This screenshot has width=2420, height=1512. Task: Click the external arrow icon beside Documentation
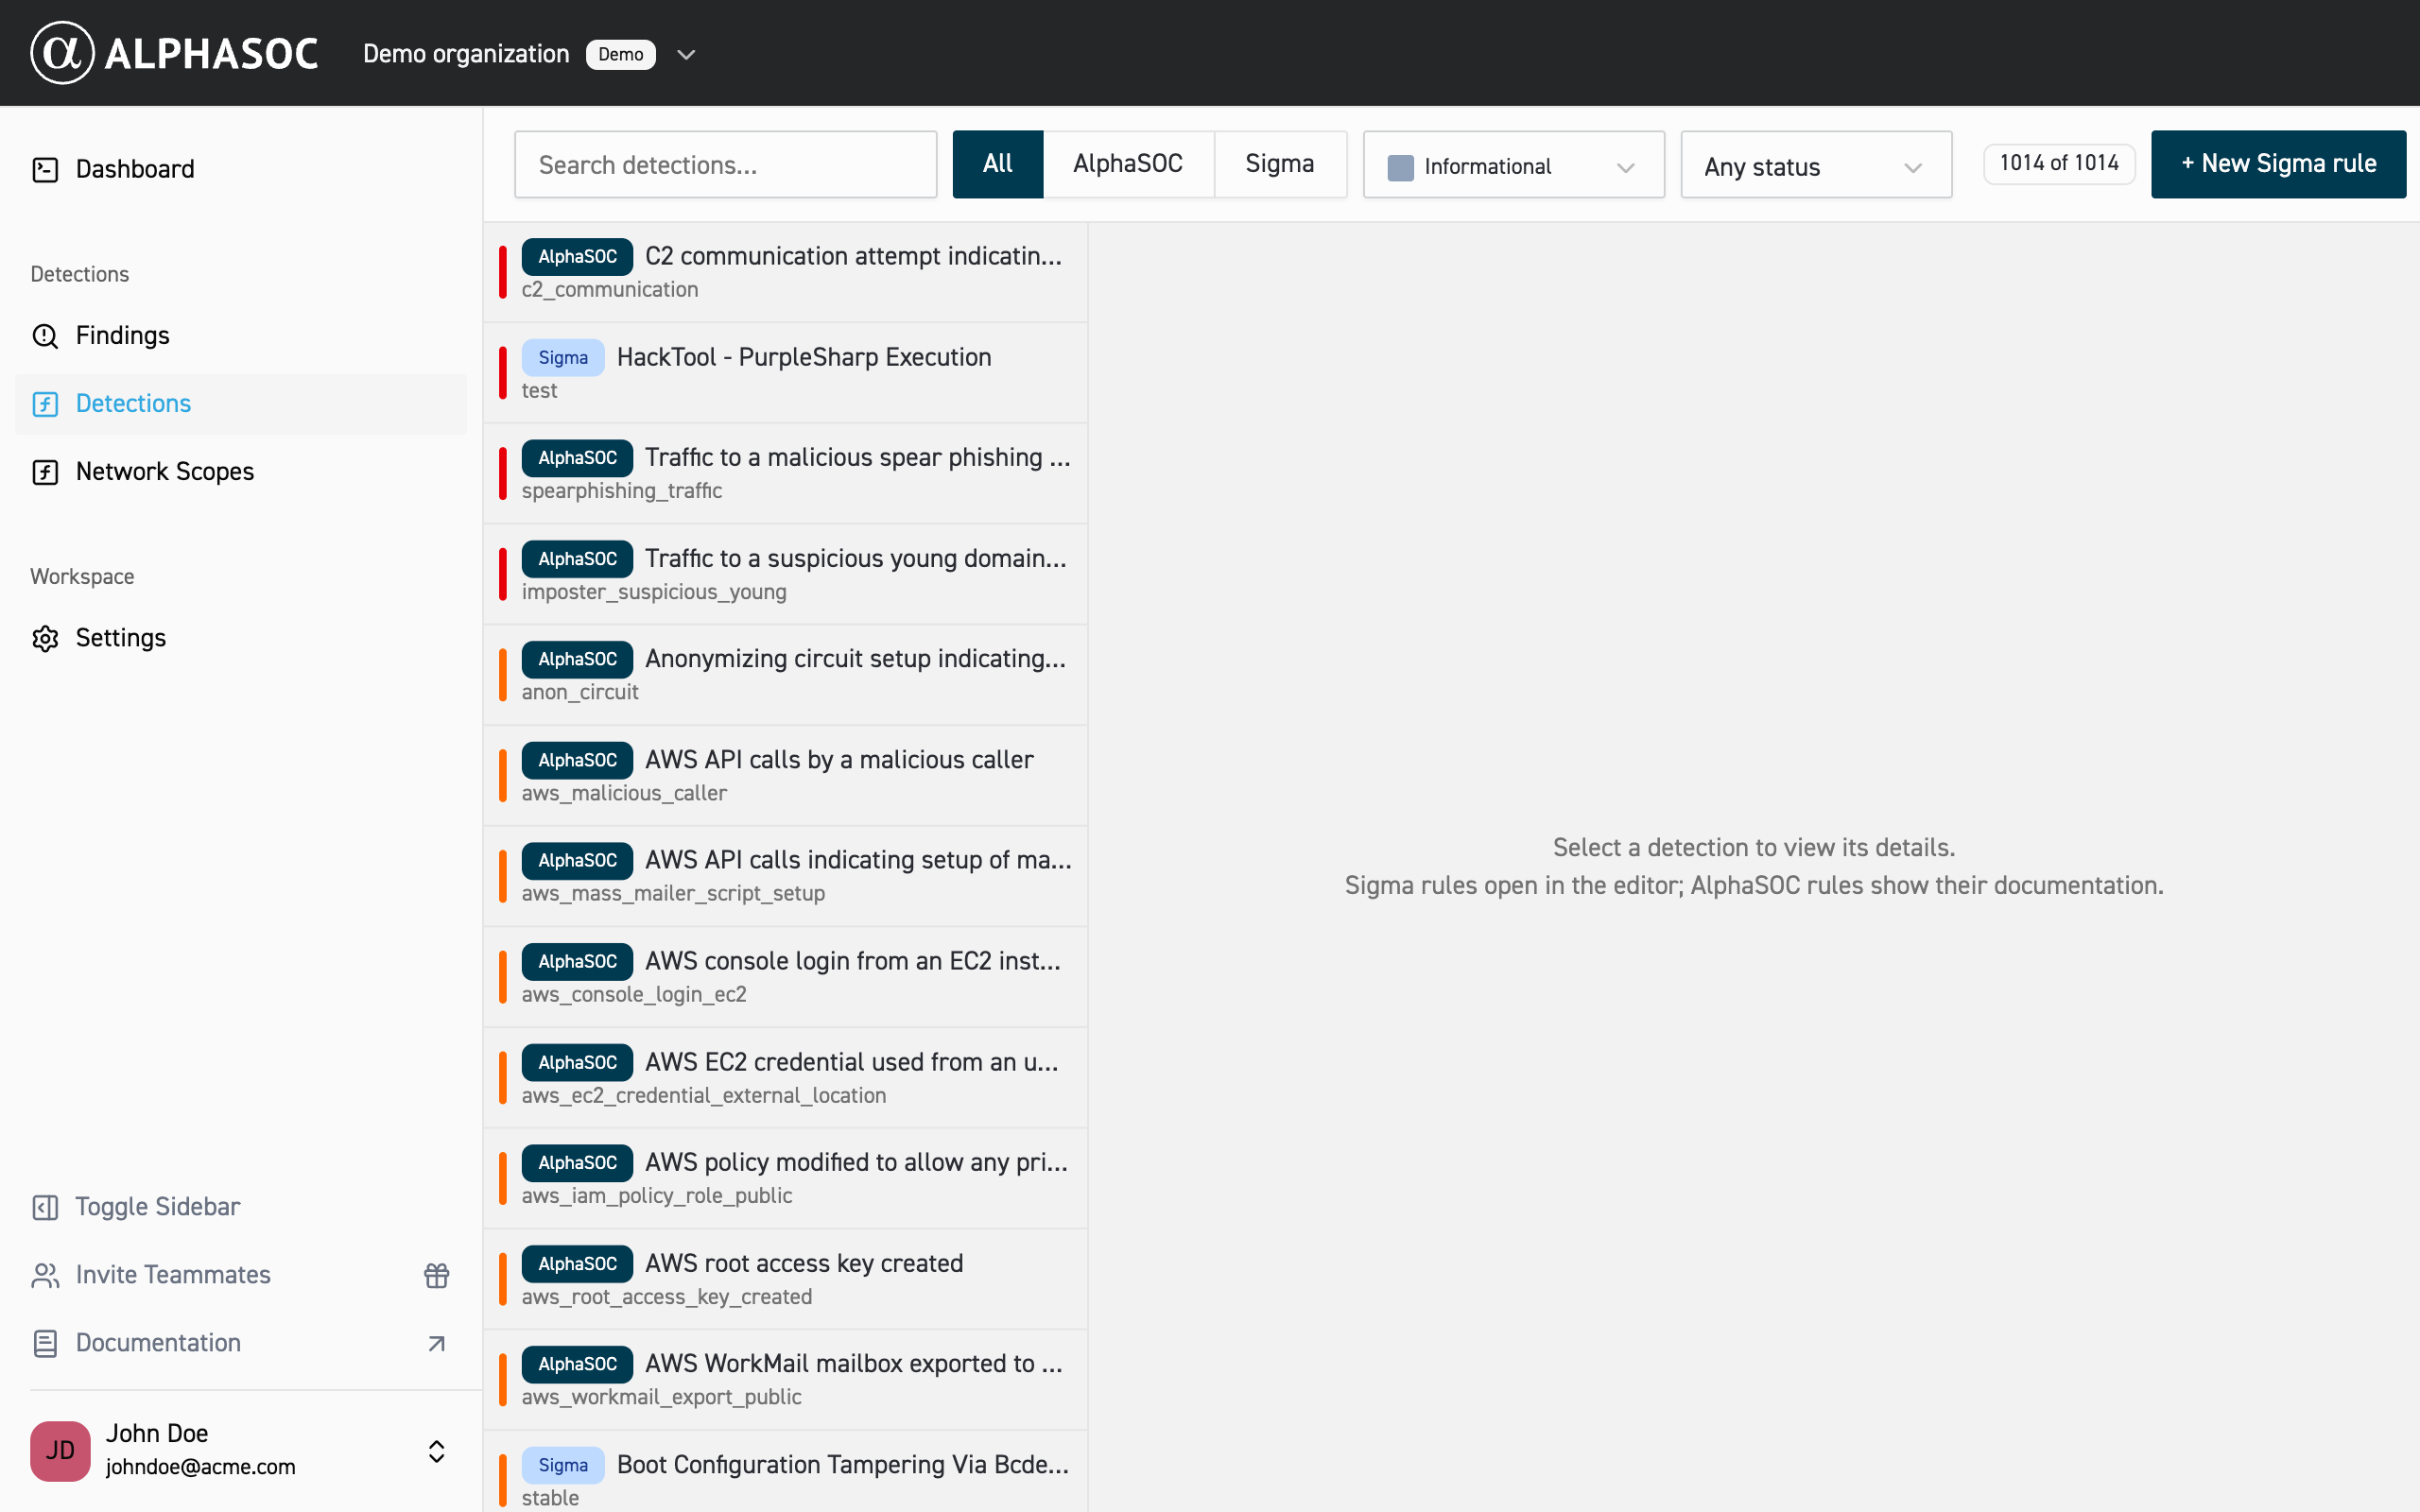(436, 1343)
